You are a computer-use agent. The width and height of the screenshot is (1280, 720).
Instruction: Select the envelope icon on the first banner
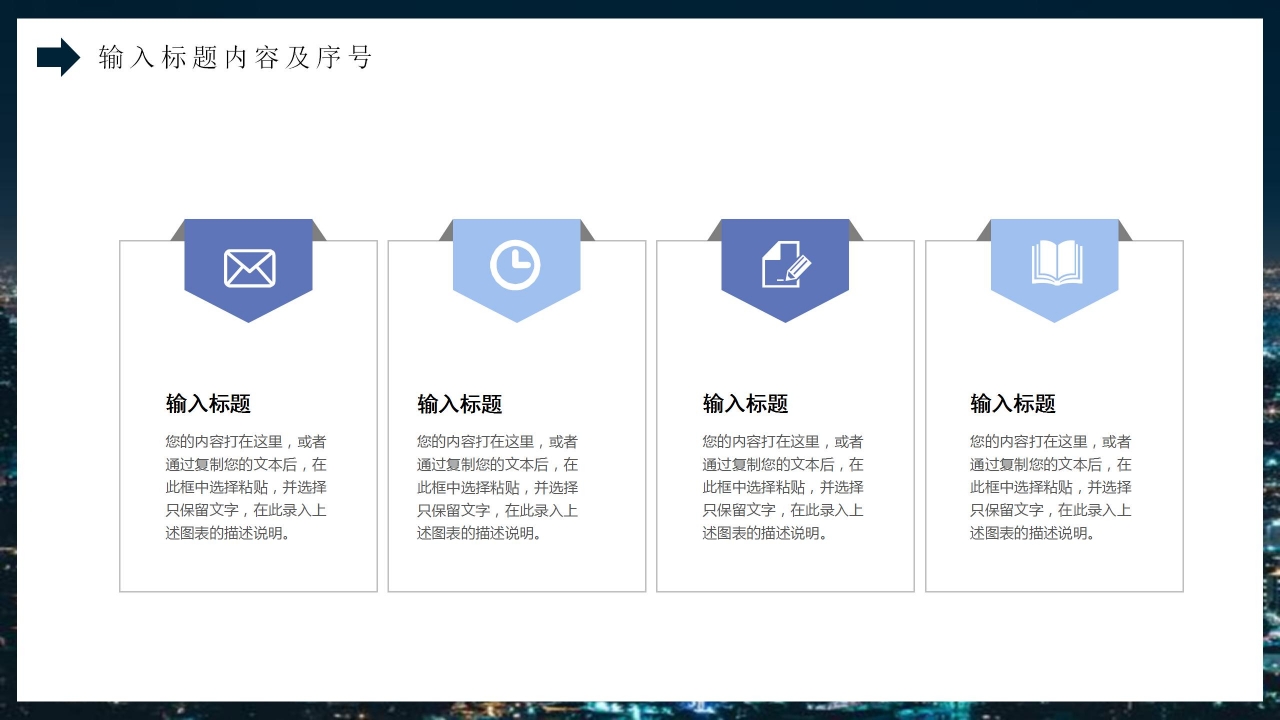pos(248,267)
